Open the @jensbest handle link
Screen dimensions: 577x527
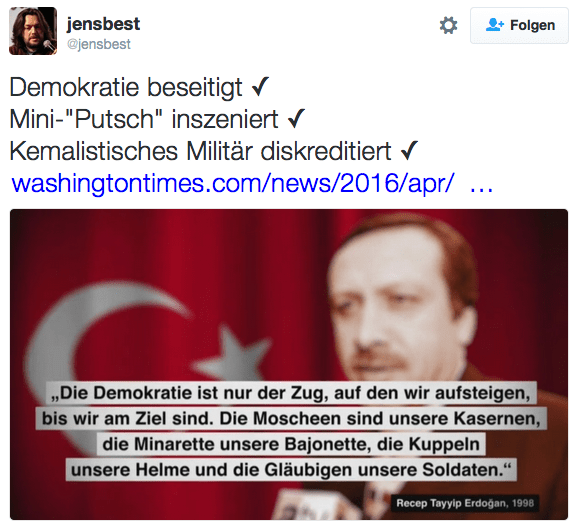[99, 44]
